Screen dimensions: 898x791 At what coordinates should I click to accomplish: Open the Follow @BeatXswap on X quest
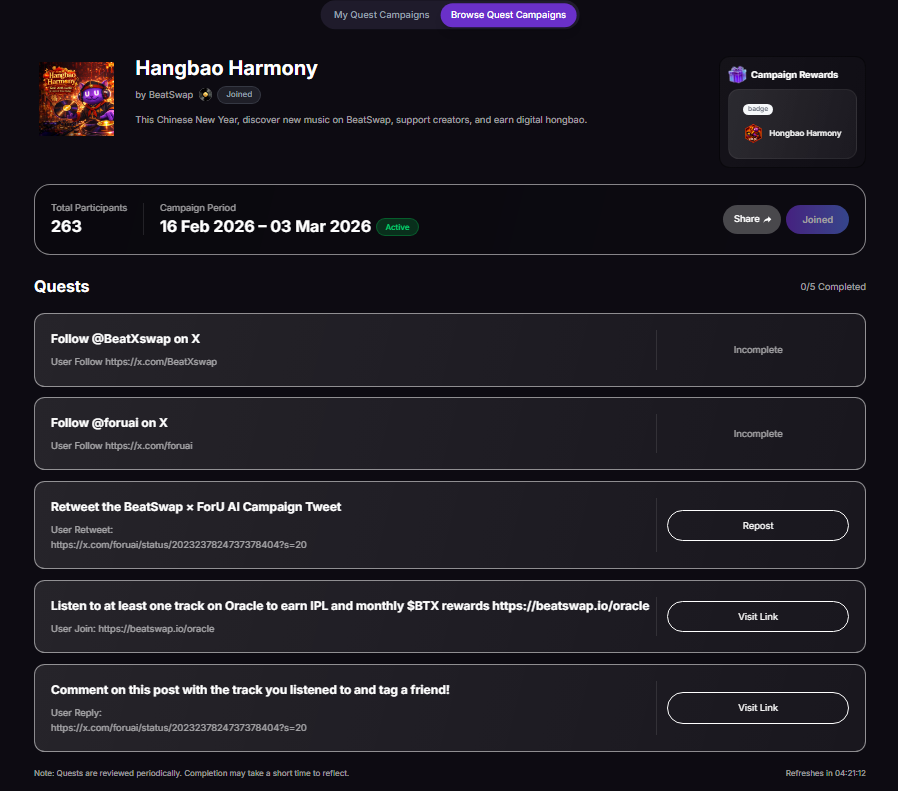[450, 350]
